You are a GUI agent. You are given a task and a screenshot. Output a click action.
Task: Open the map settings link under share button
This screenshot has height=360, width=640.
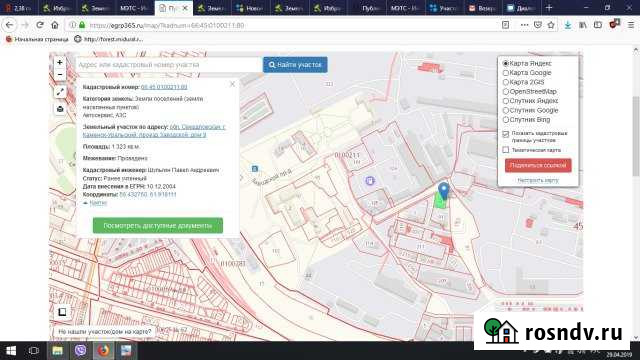(538, 180)
